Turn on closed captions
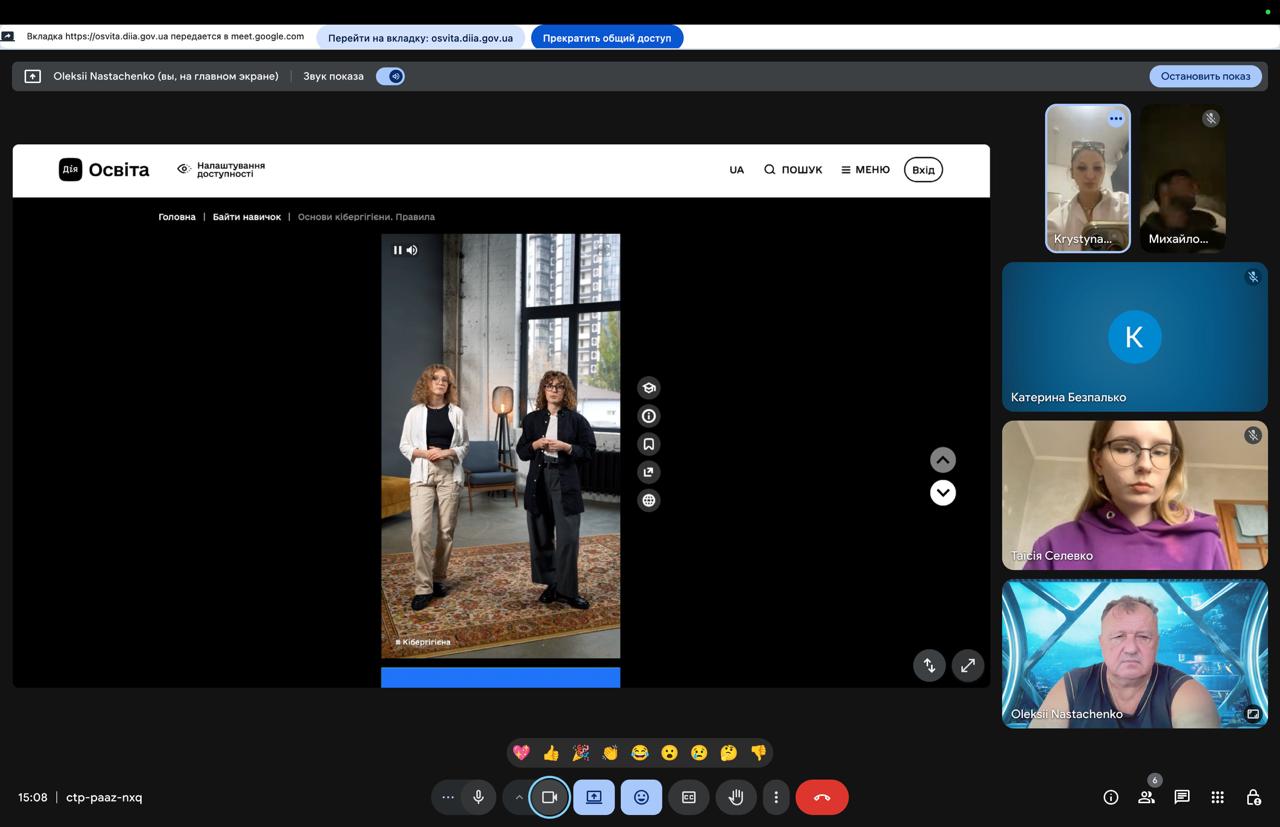Image resolution: width=1280 pixels, height=827 pixels. (x=688, y=797)
